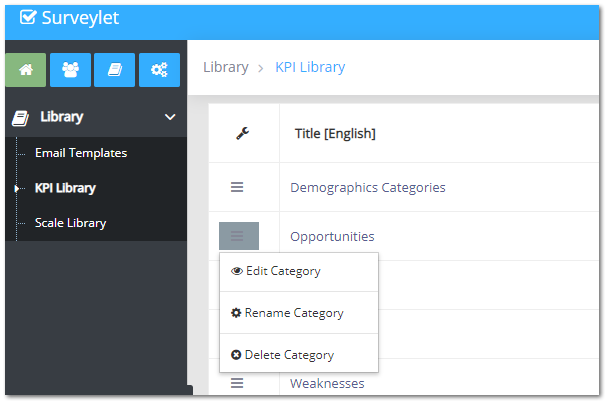Viewport: 608px width, 404px height.
Task: Click the KPI Library breadcrumb link
Action: (310, 67)
